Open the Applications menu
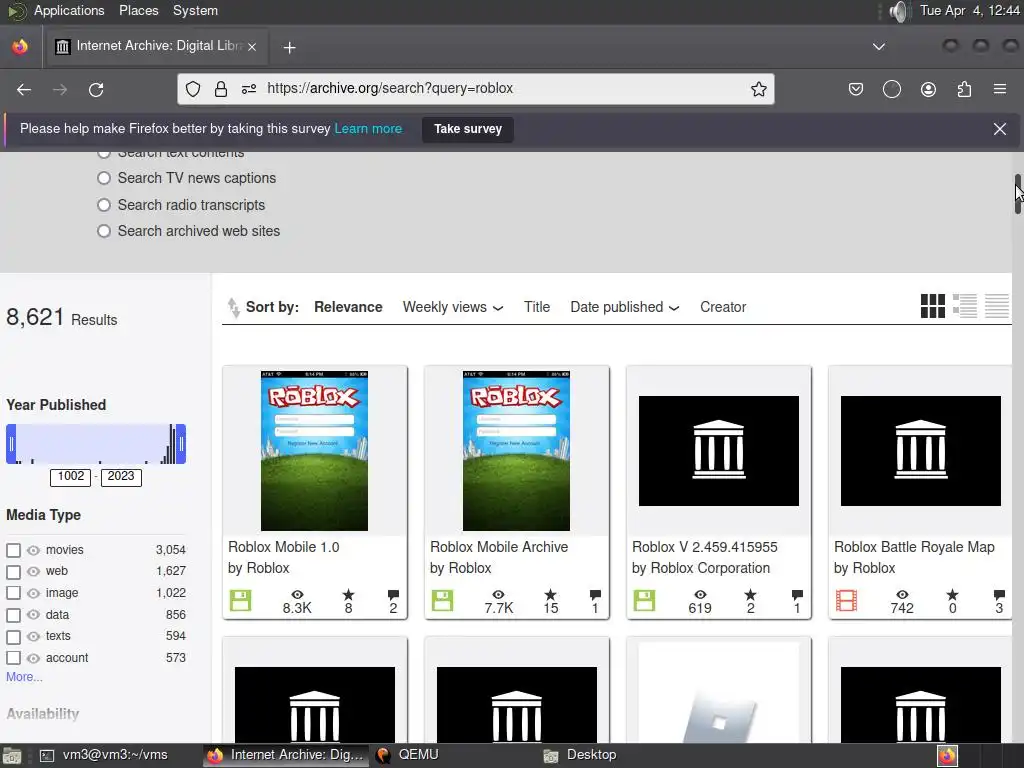 pos(69,10)
